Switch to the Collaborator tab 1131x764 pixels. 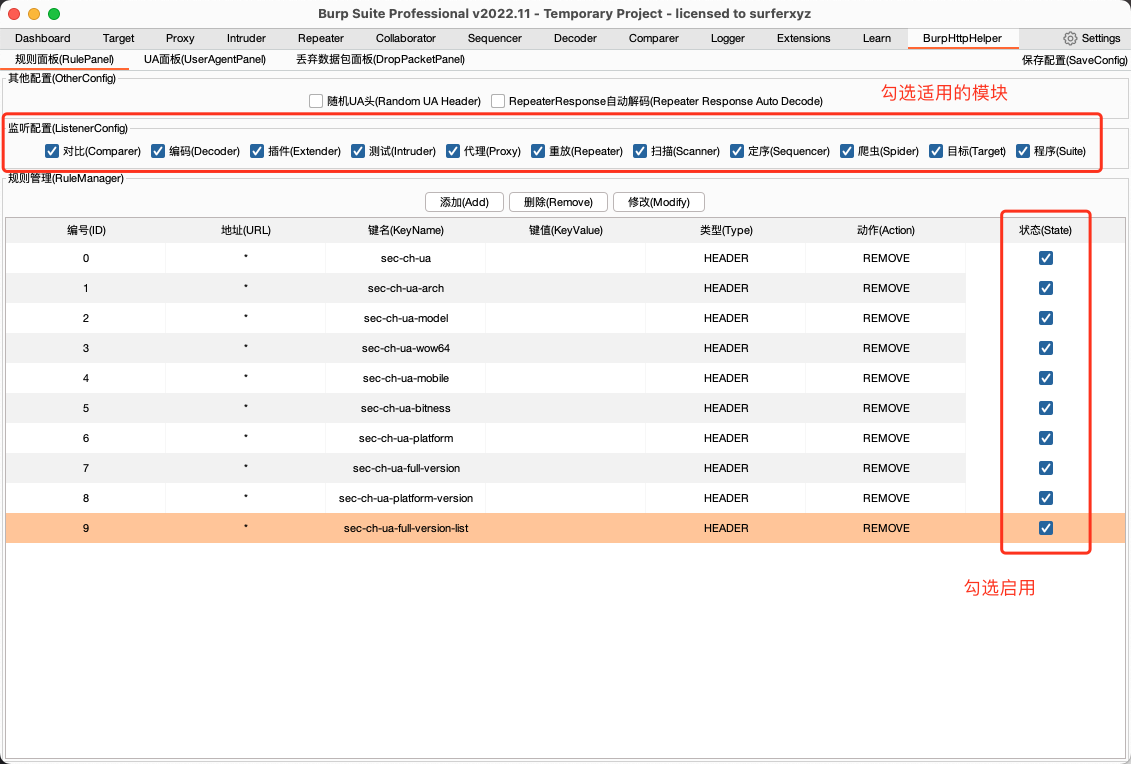tap(405, 38)
